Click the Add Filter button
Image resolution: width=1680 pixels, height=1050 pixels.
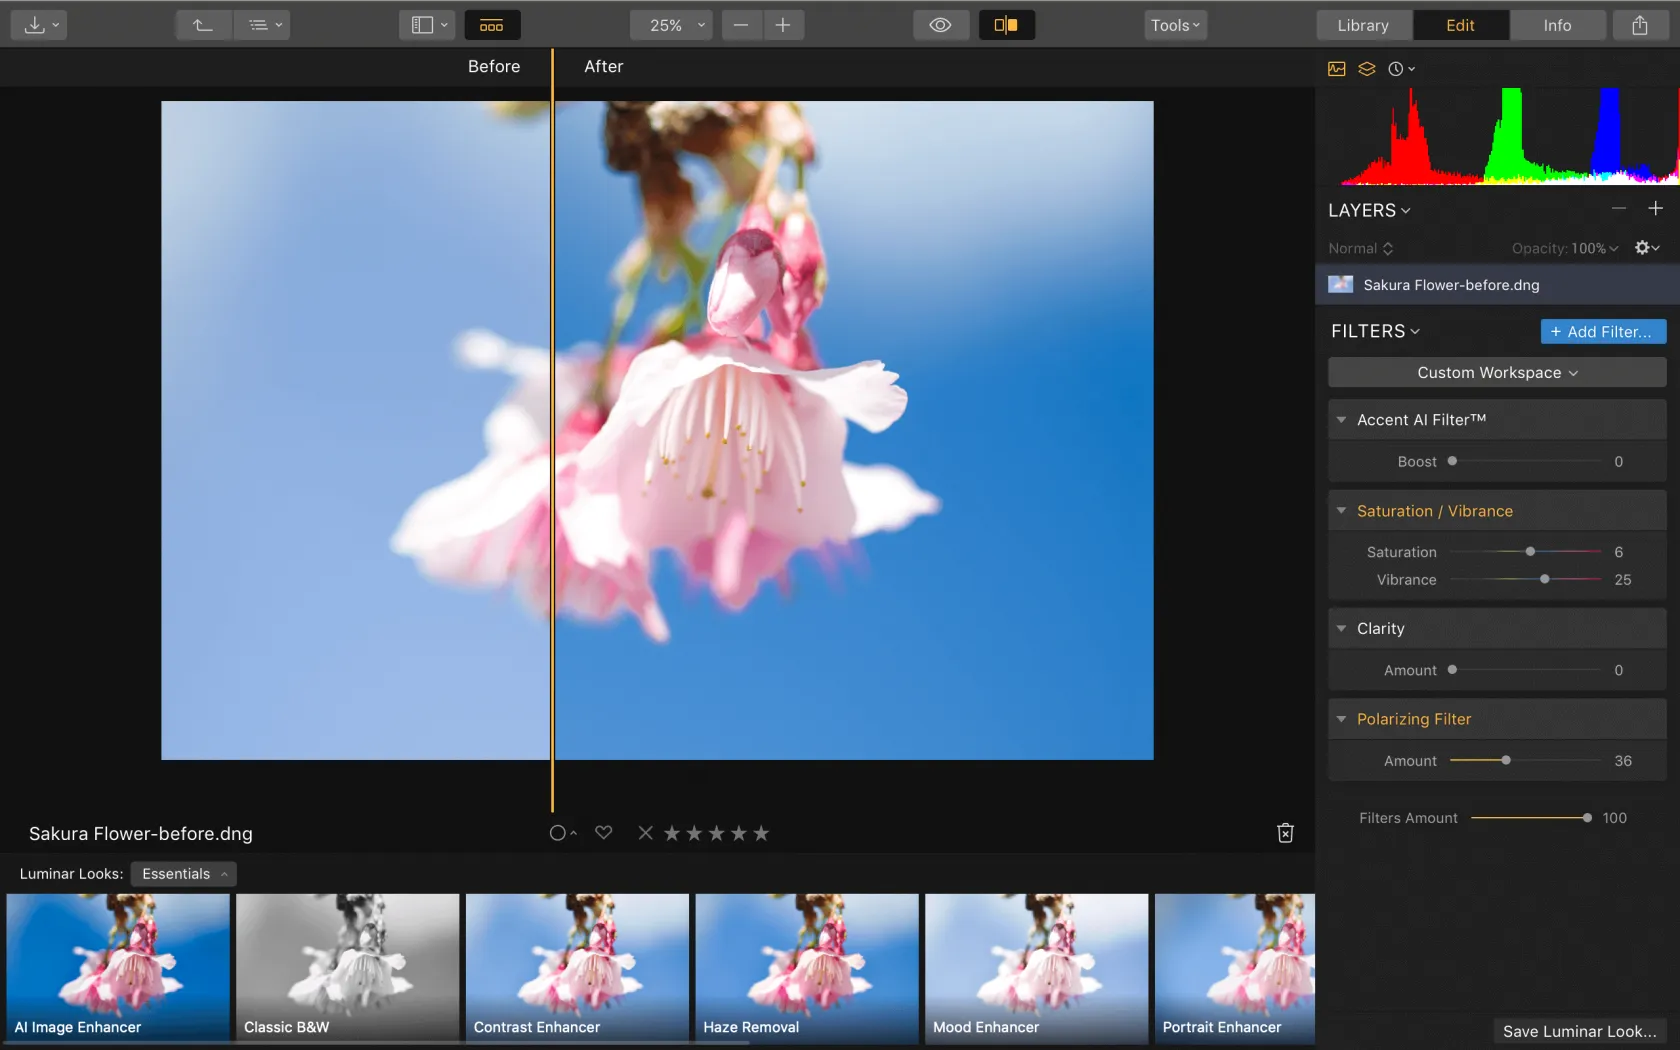(1602, 331)
